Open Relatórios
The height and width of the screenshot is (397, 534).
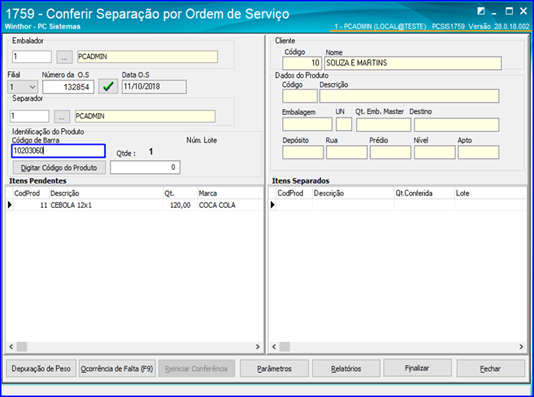pos(346,368)
